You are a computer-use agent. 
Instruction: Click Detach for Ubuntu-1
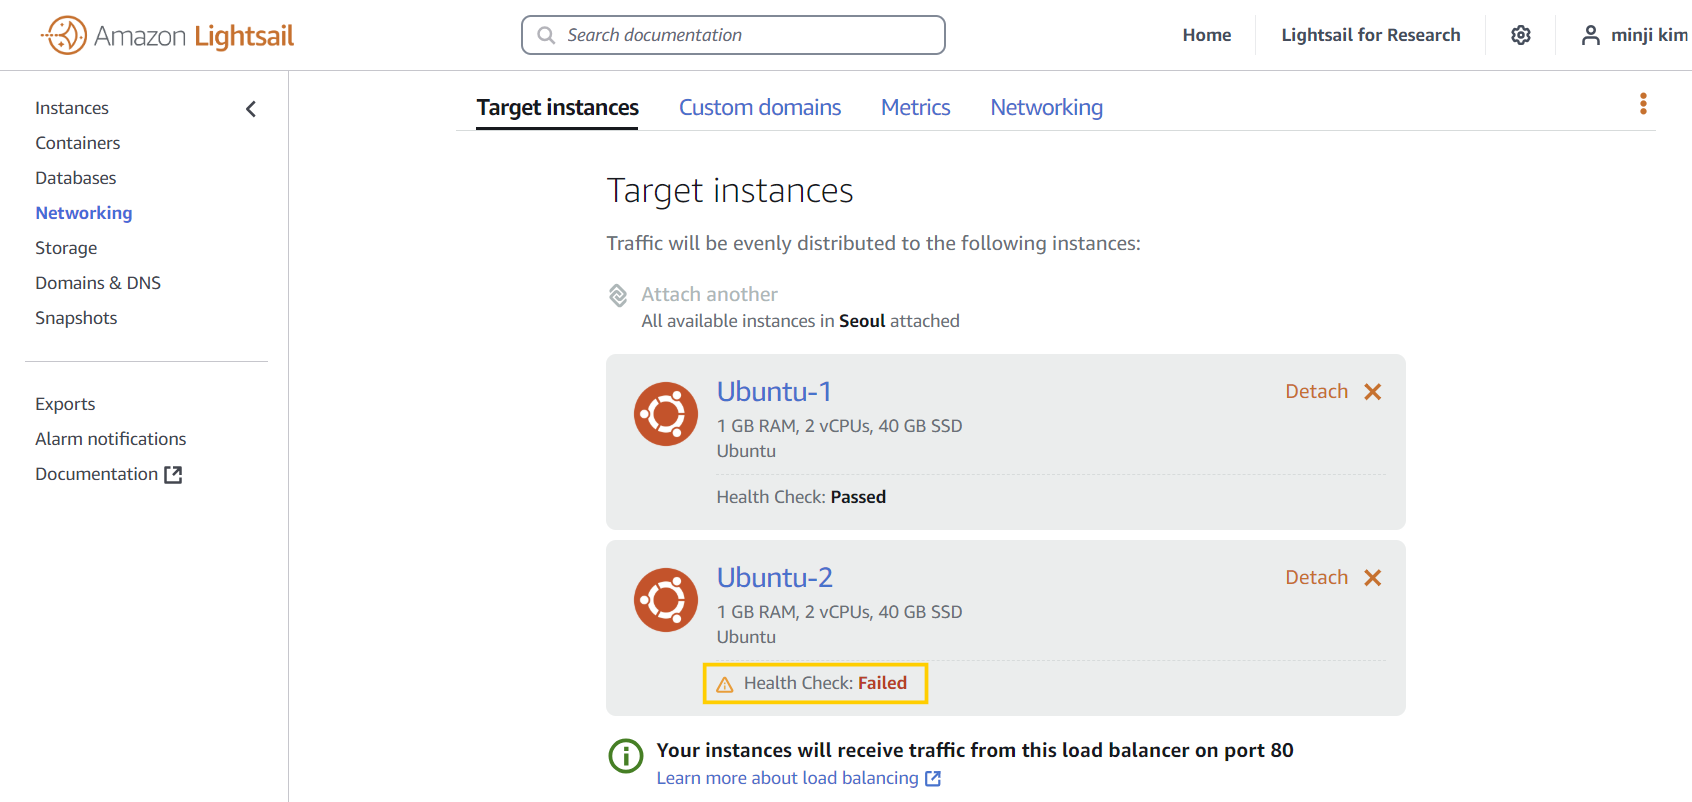pyautogui.click(x=1316, y=392)
